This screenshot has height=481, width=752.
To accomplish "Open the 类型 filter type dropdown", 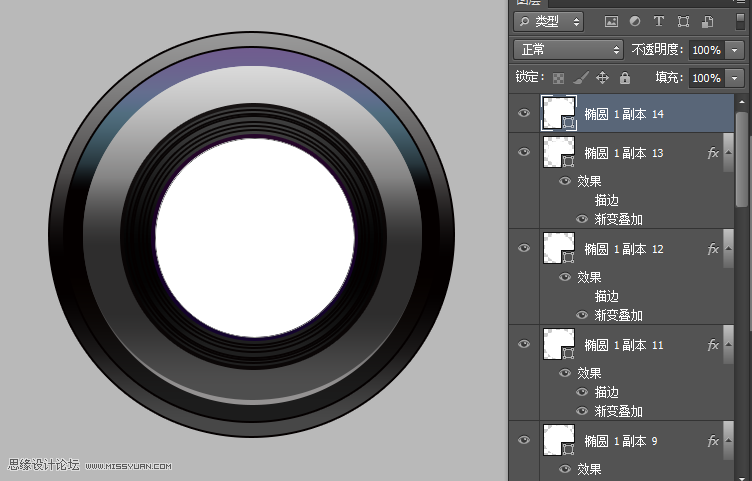I will click(548, 22).
